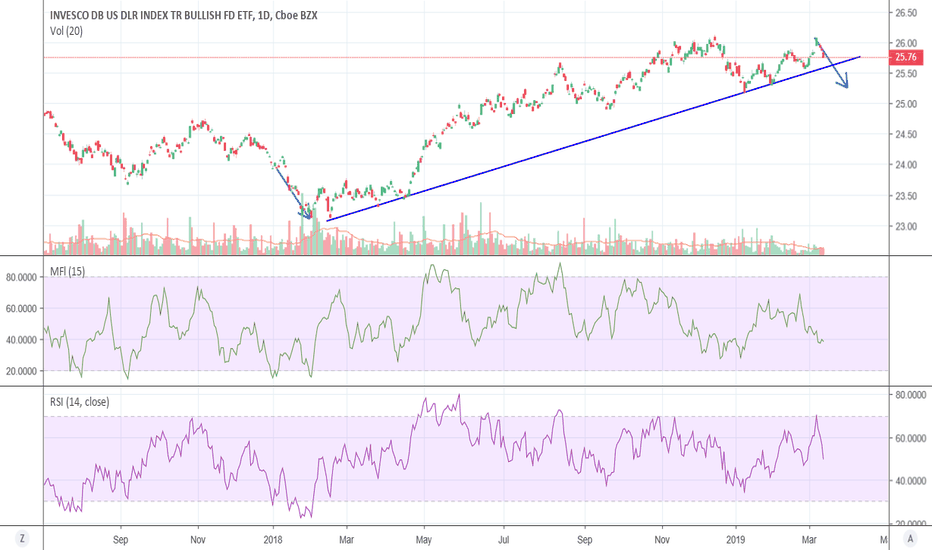The width and height of the screenshot is (932, 550).
Task: Click the Vol (20) indicator label
Action: click(67, 31)
